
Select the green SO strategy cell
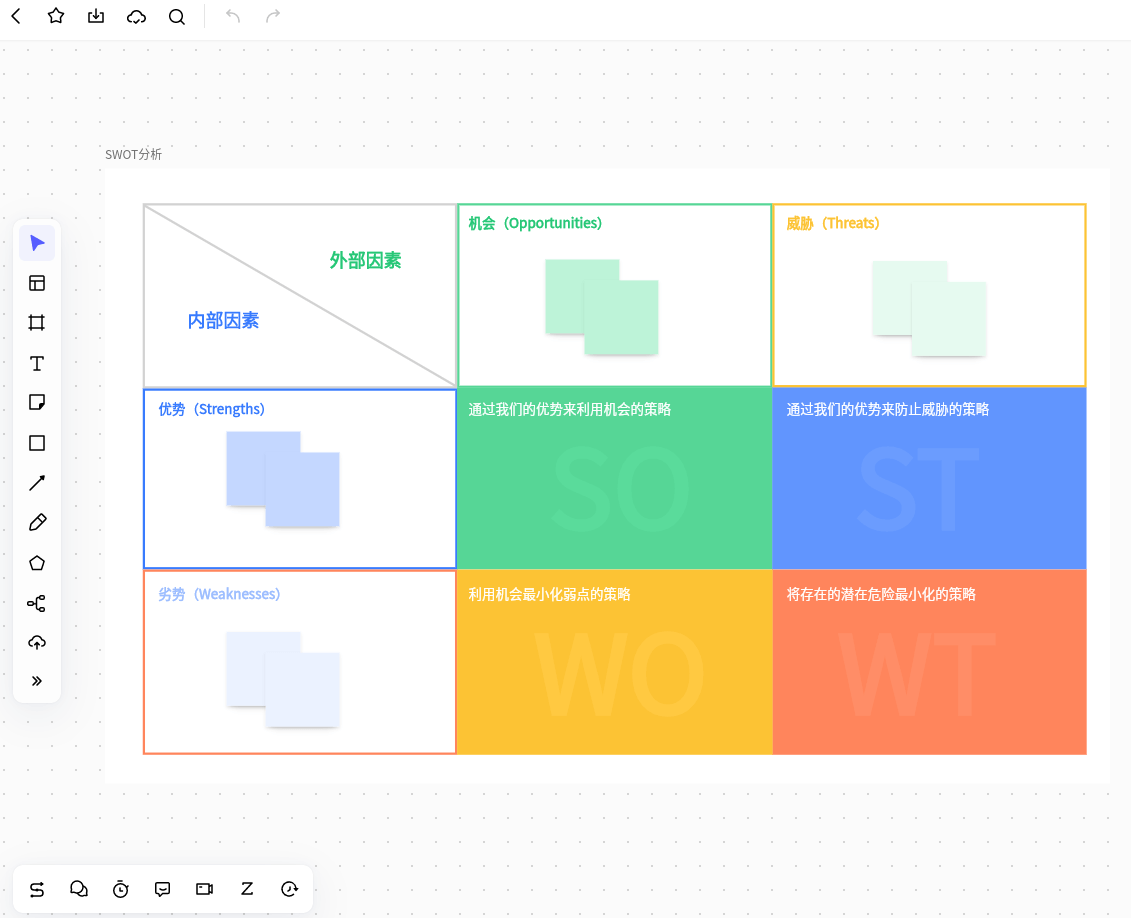click(x=614, y=480)
